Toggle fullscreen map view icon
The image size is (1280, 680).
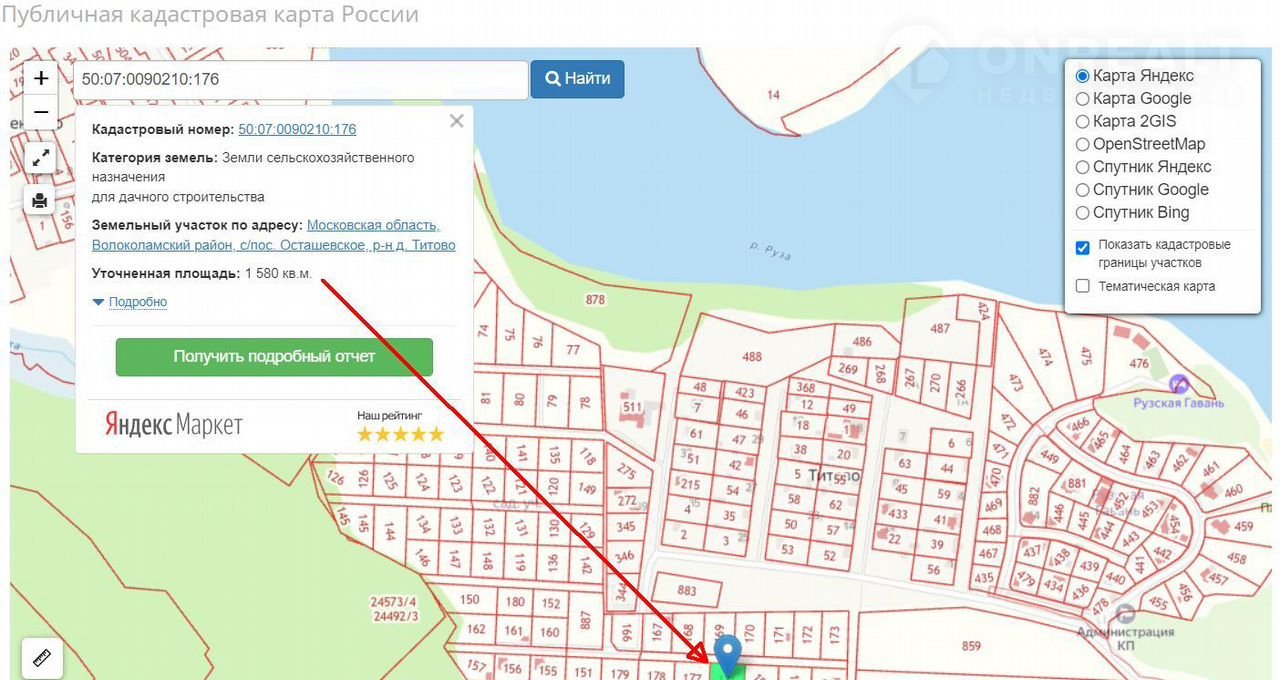tap(41, 158)
